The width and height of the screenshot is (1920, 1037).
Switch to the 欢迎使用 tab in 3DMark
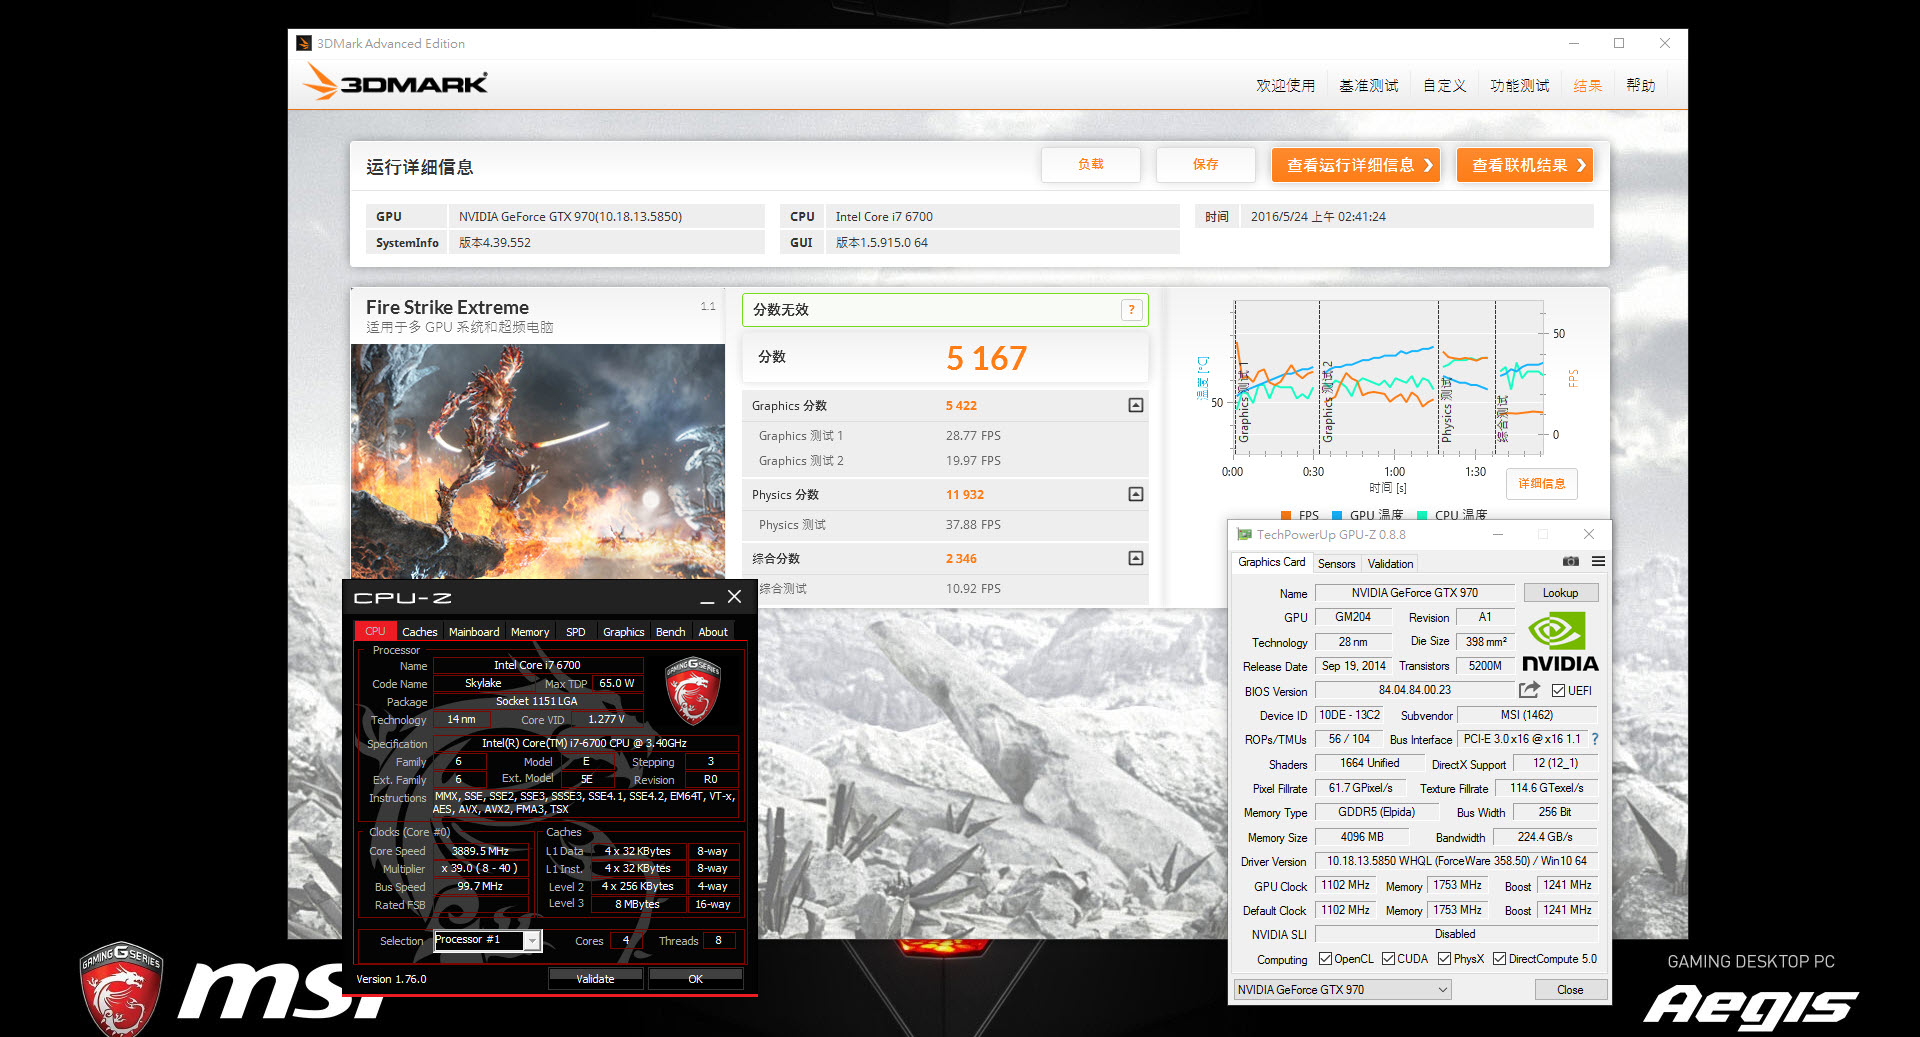click(1285, 86)
